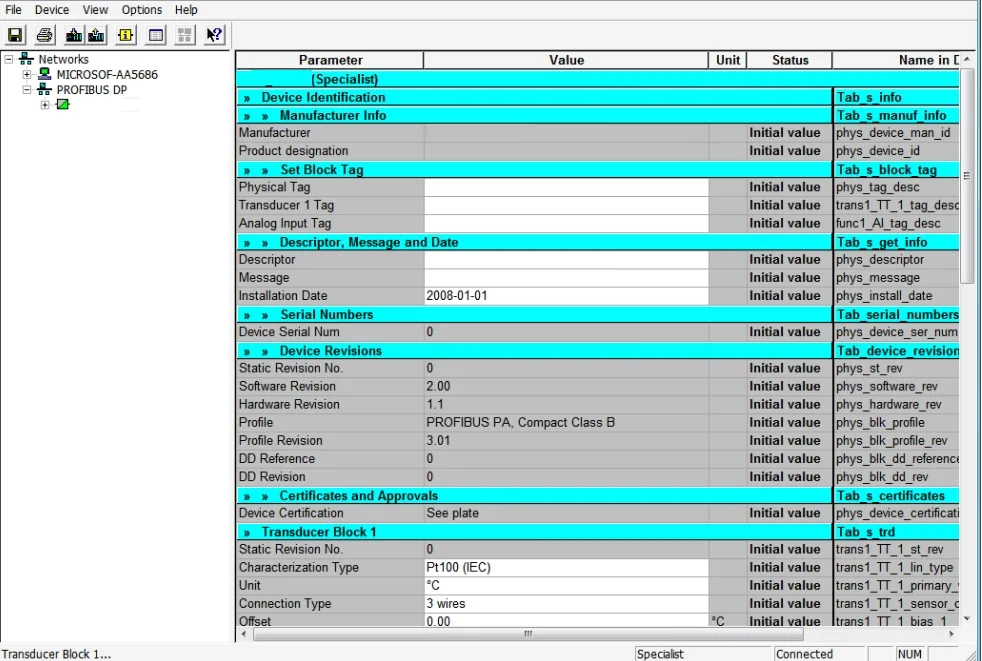Click the Physical Tag value field
The width and height of the screenshot is (982, 661).
(566, 187)
